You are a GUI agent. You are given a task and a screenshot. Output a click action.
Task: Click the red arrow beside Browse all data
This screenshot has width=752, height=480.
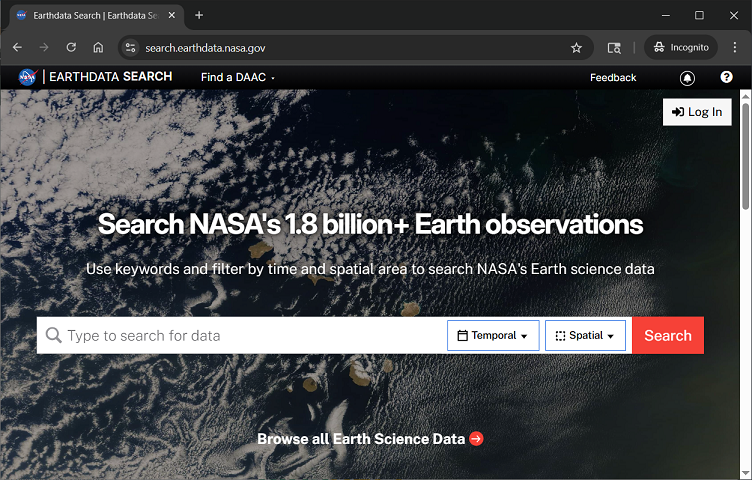pos(476,439)
